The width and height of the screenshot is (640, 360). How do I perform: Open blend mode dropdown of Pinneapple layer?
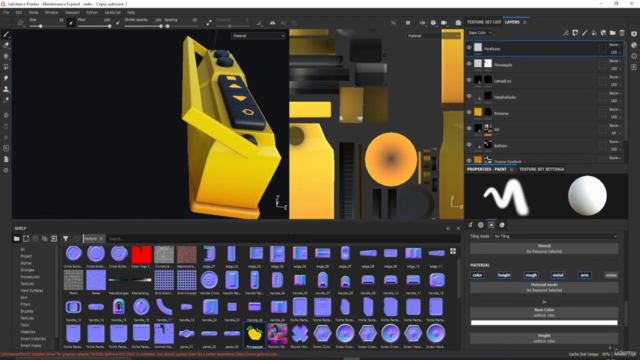pyautogui.click(x=614, y=61)
